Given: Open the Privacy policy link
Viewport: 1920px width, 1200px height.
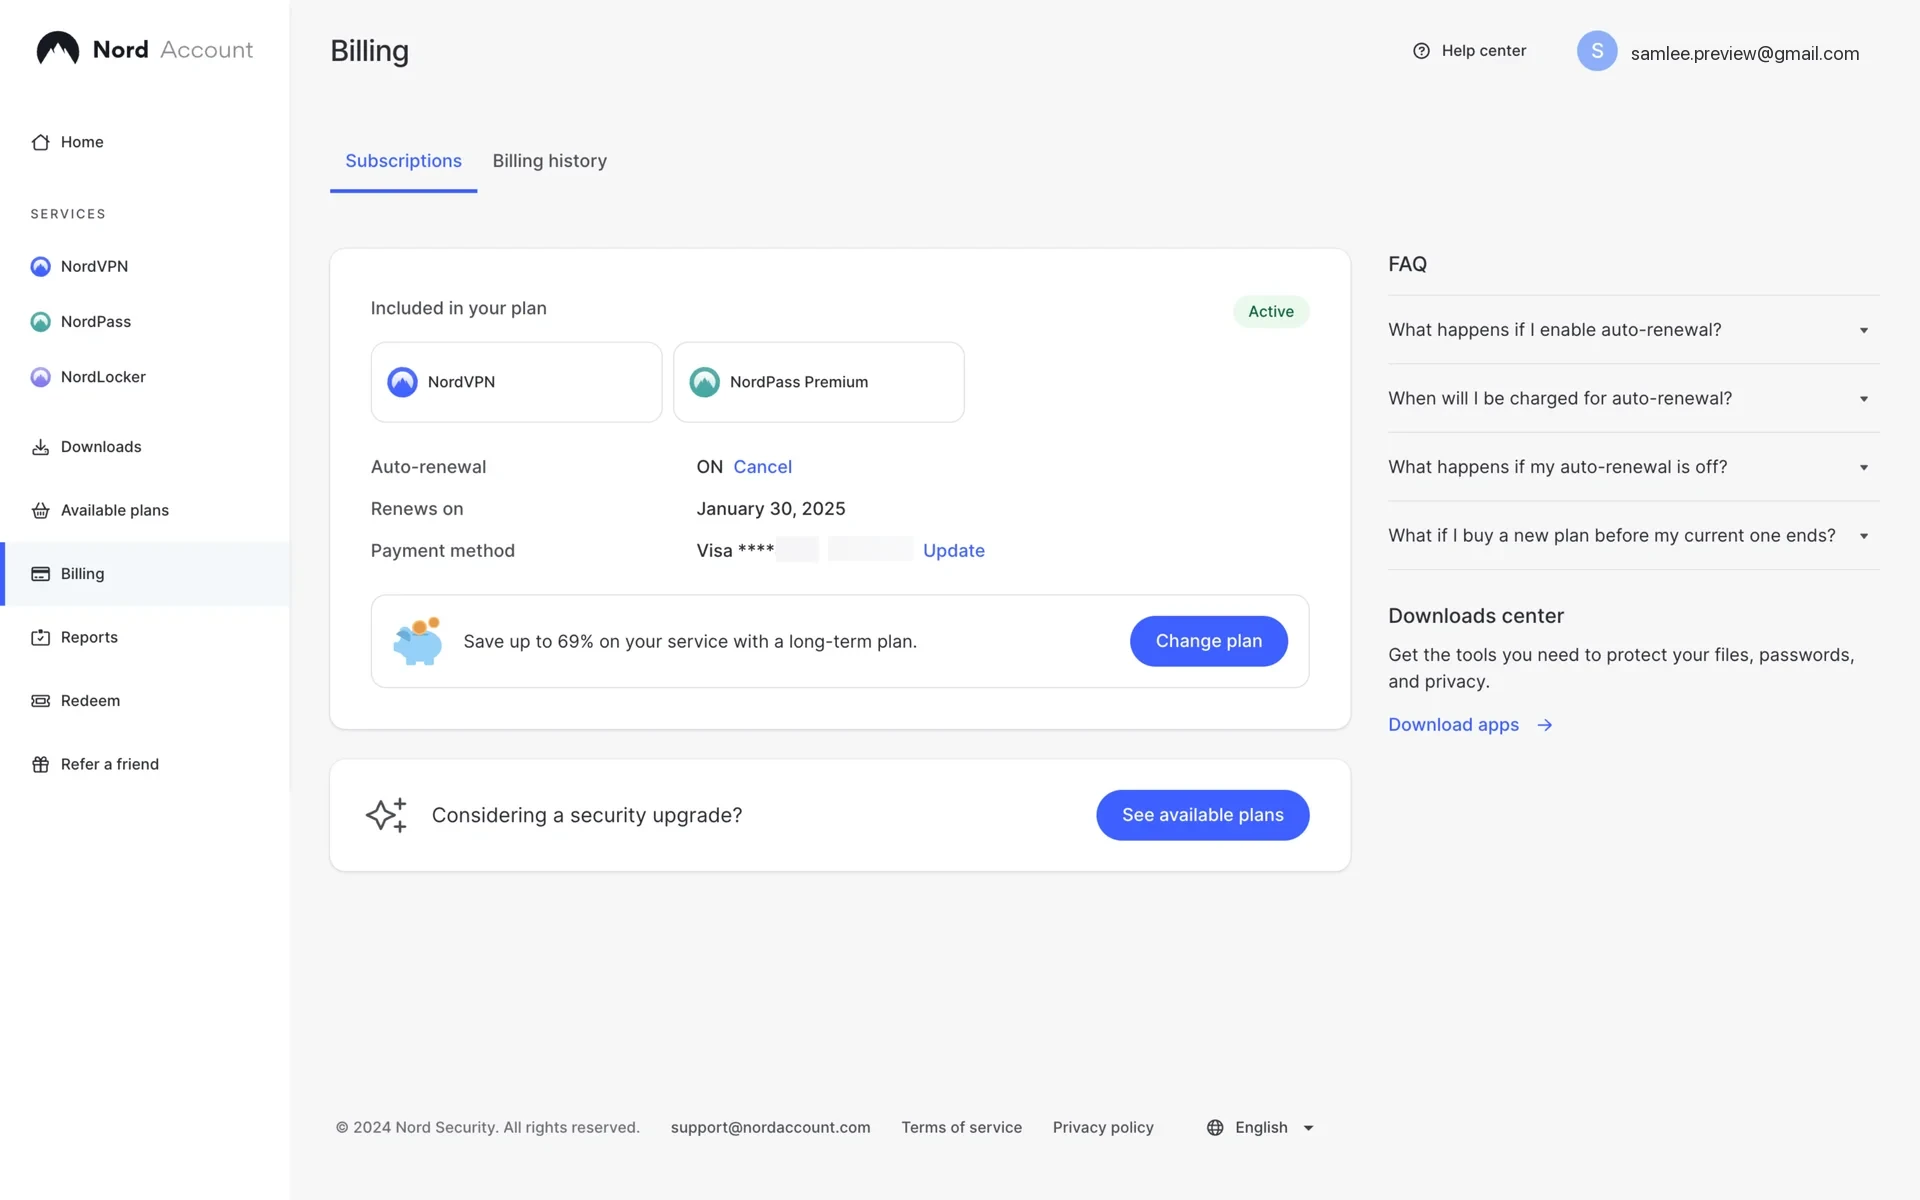Looking at the screenshot, I should pos(1103,1127).
